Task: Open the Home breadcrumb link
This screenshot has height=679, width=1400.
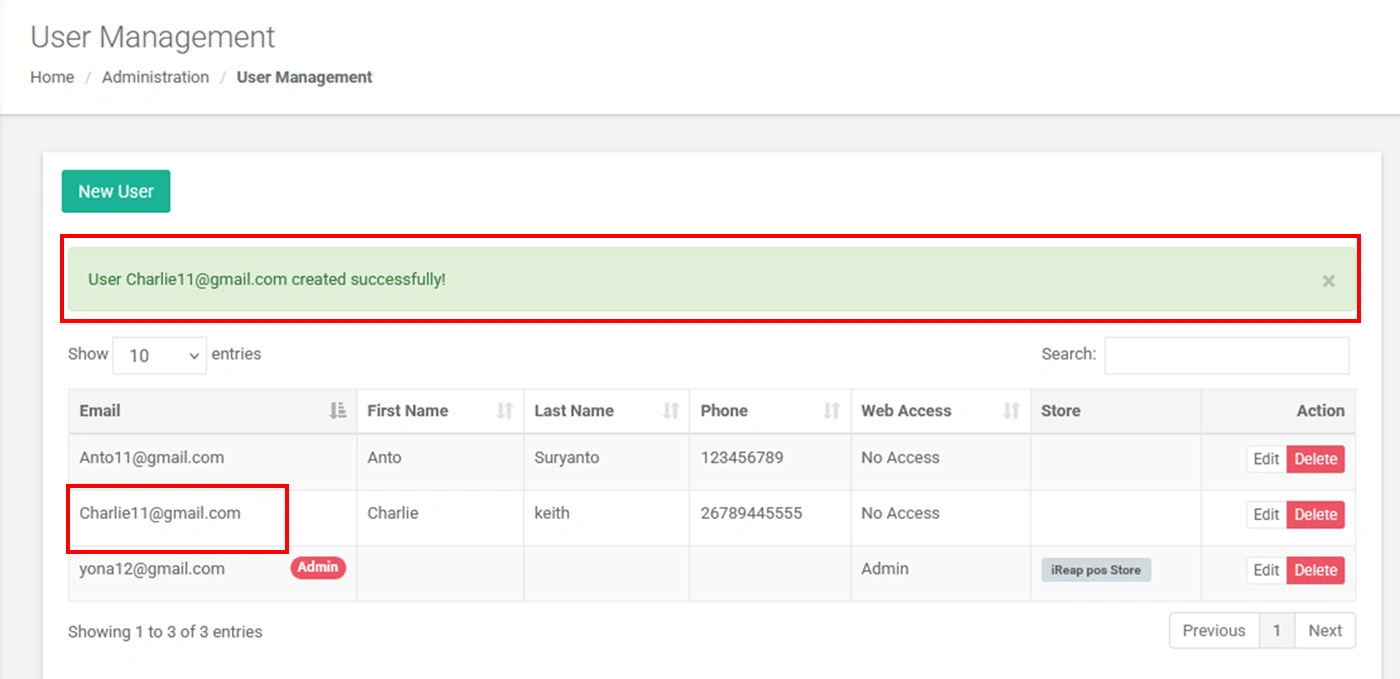Action: (52, 77)
